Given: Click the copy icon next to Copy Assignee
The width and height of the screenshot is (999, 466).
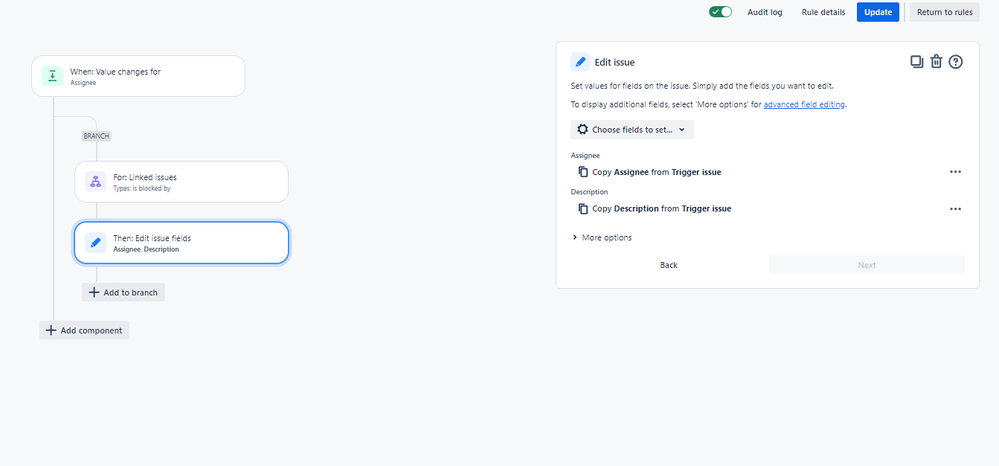Looking at the screenshot, I should tap(583, 171).
